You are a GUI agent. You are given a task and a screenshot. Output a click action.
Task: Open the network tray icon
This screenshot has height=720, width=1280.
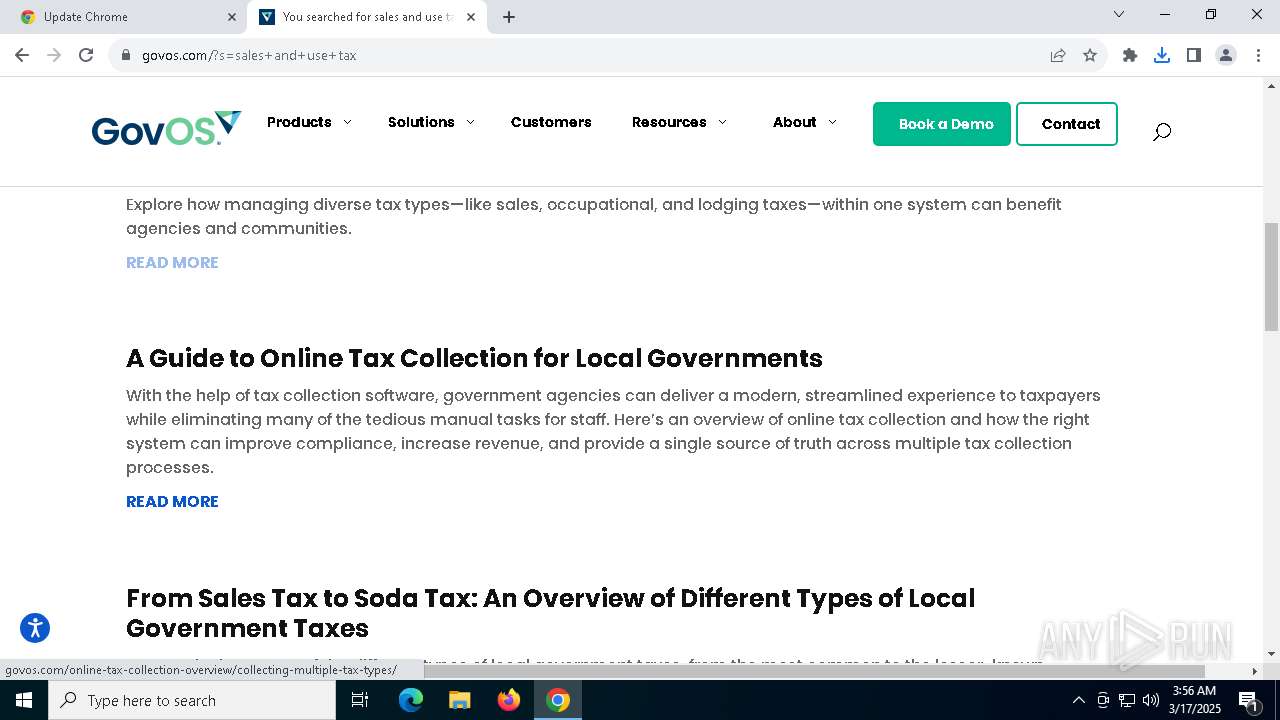coord(1127,700)
